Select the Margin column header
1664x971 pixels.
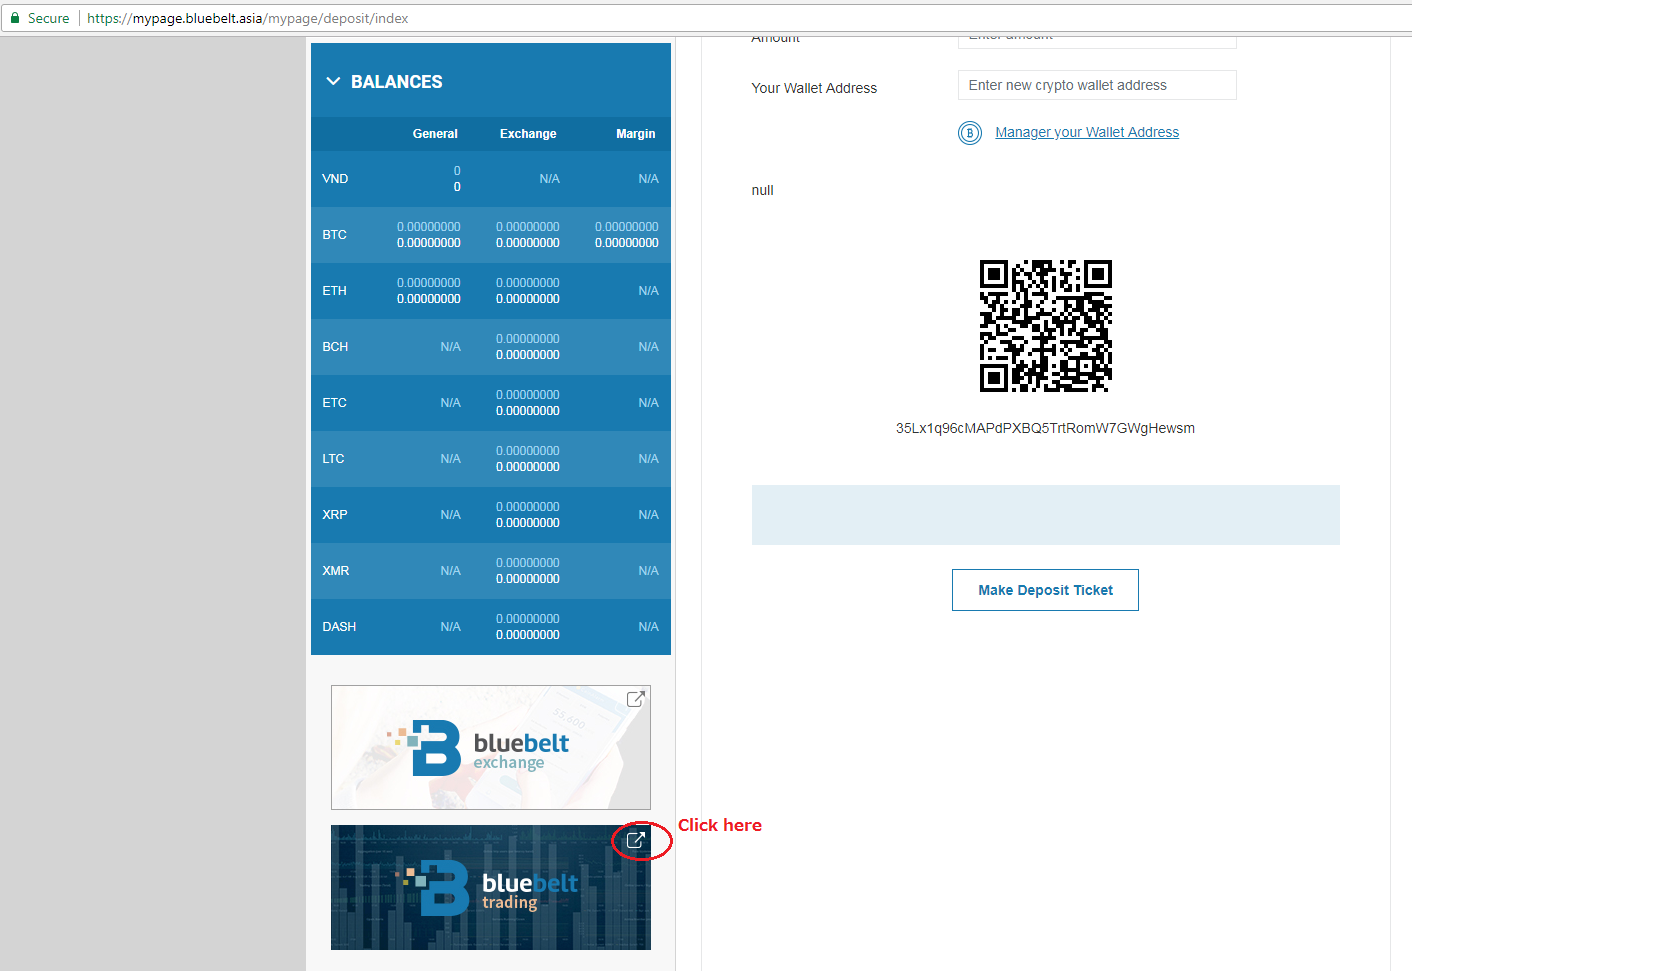coord(635,134)
